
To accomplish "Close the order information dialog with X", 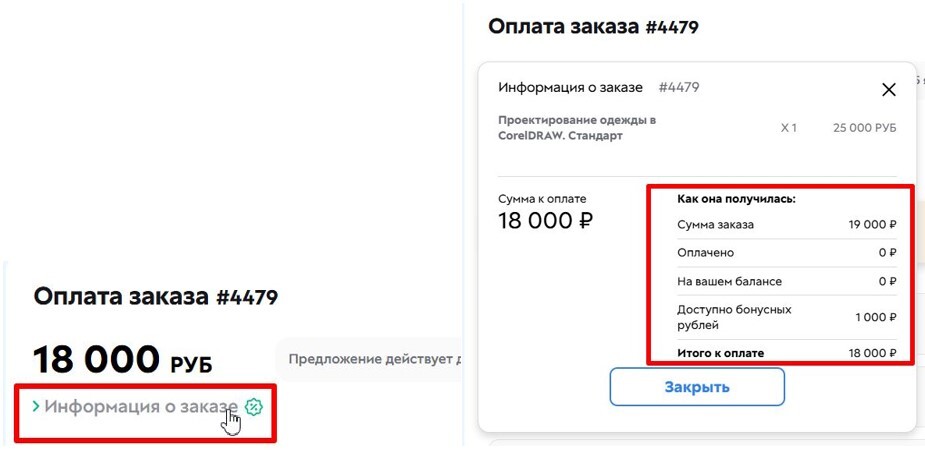I will pyautogui.click(x=888, y=90).
